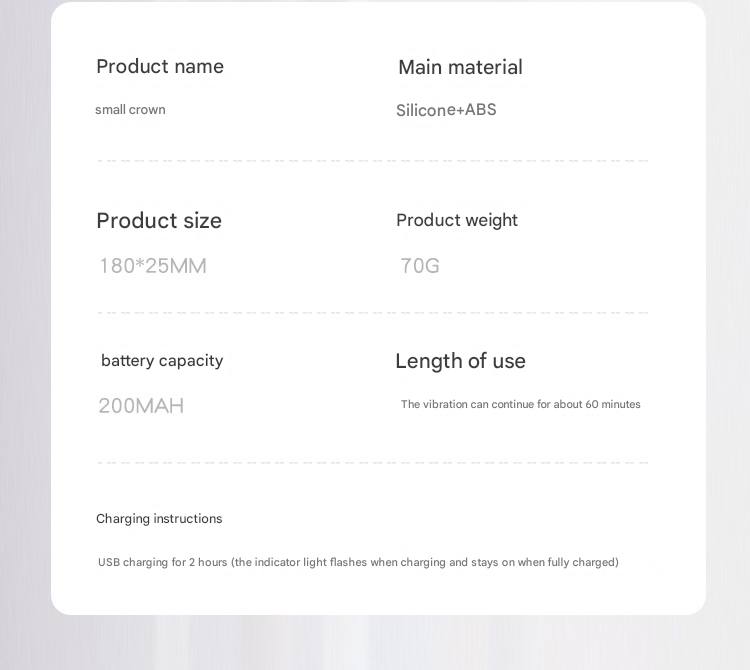
Task: Click the dashed divider below "small crown"
Action: point(372,161)
